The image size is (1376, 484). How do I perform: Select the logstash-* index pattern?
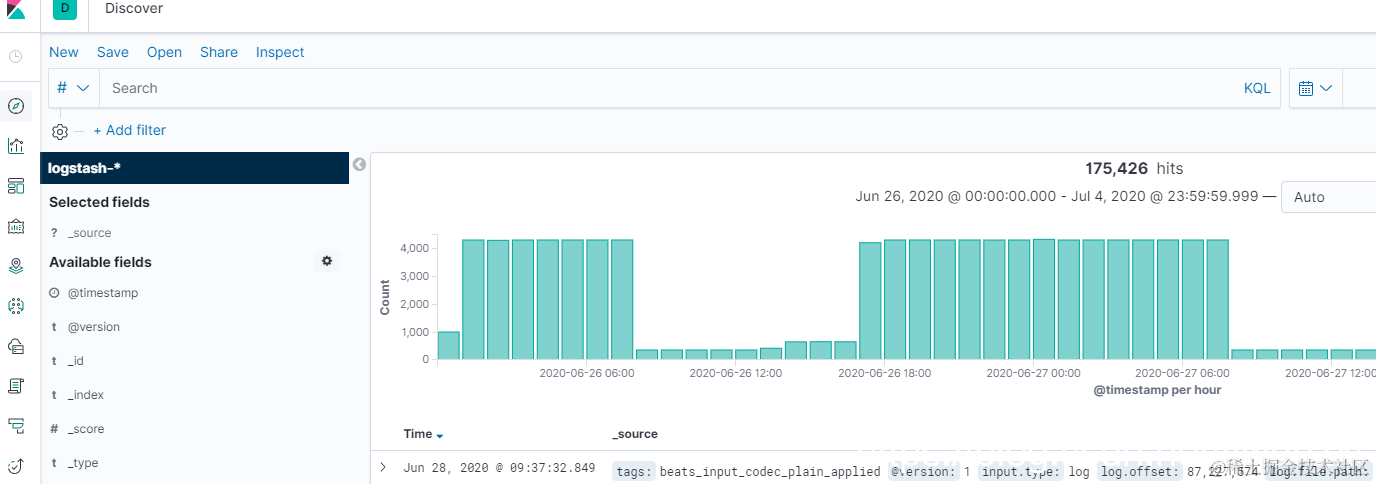(x=195, y=168)
